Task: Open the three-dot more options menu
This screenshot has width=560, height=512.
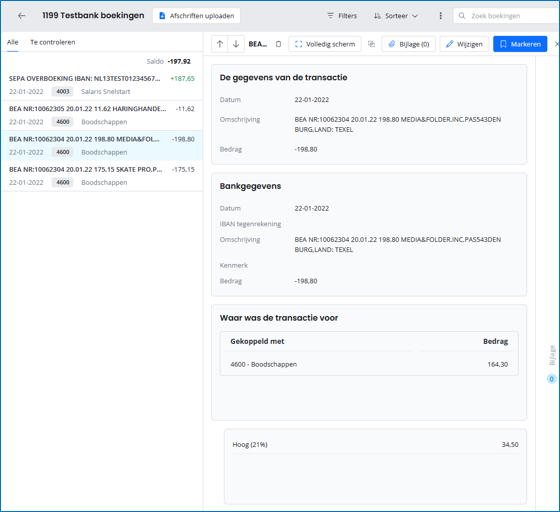Action: pyautogui.click(x=440, y=16)
